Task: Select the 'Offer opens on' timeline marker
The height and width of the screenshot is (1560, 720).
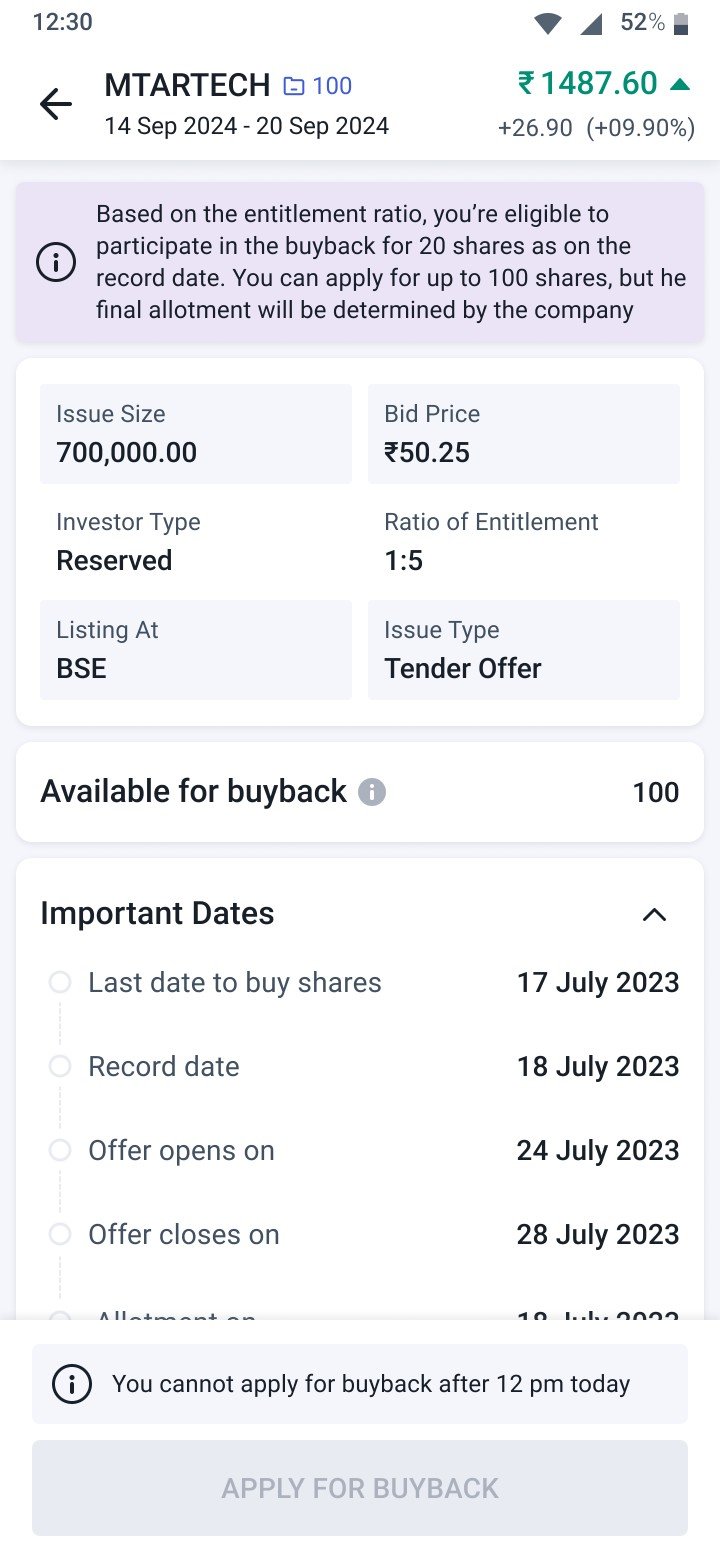Action: pos(60,1150)
